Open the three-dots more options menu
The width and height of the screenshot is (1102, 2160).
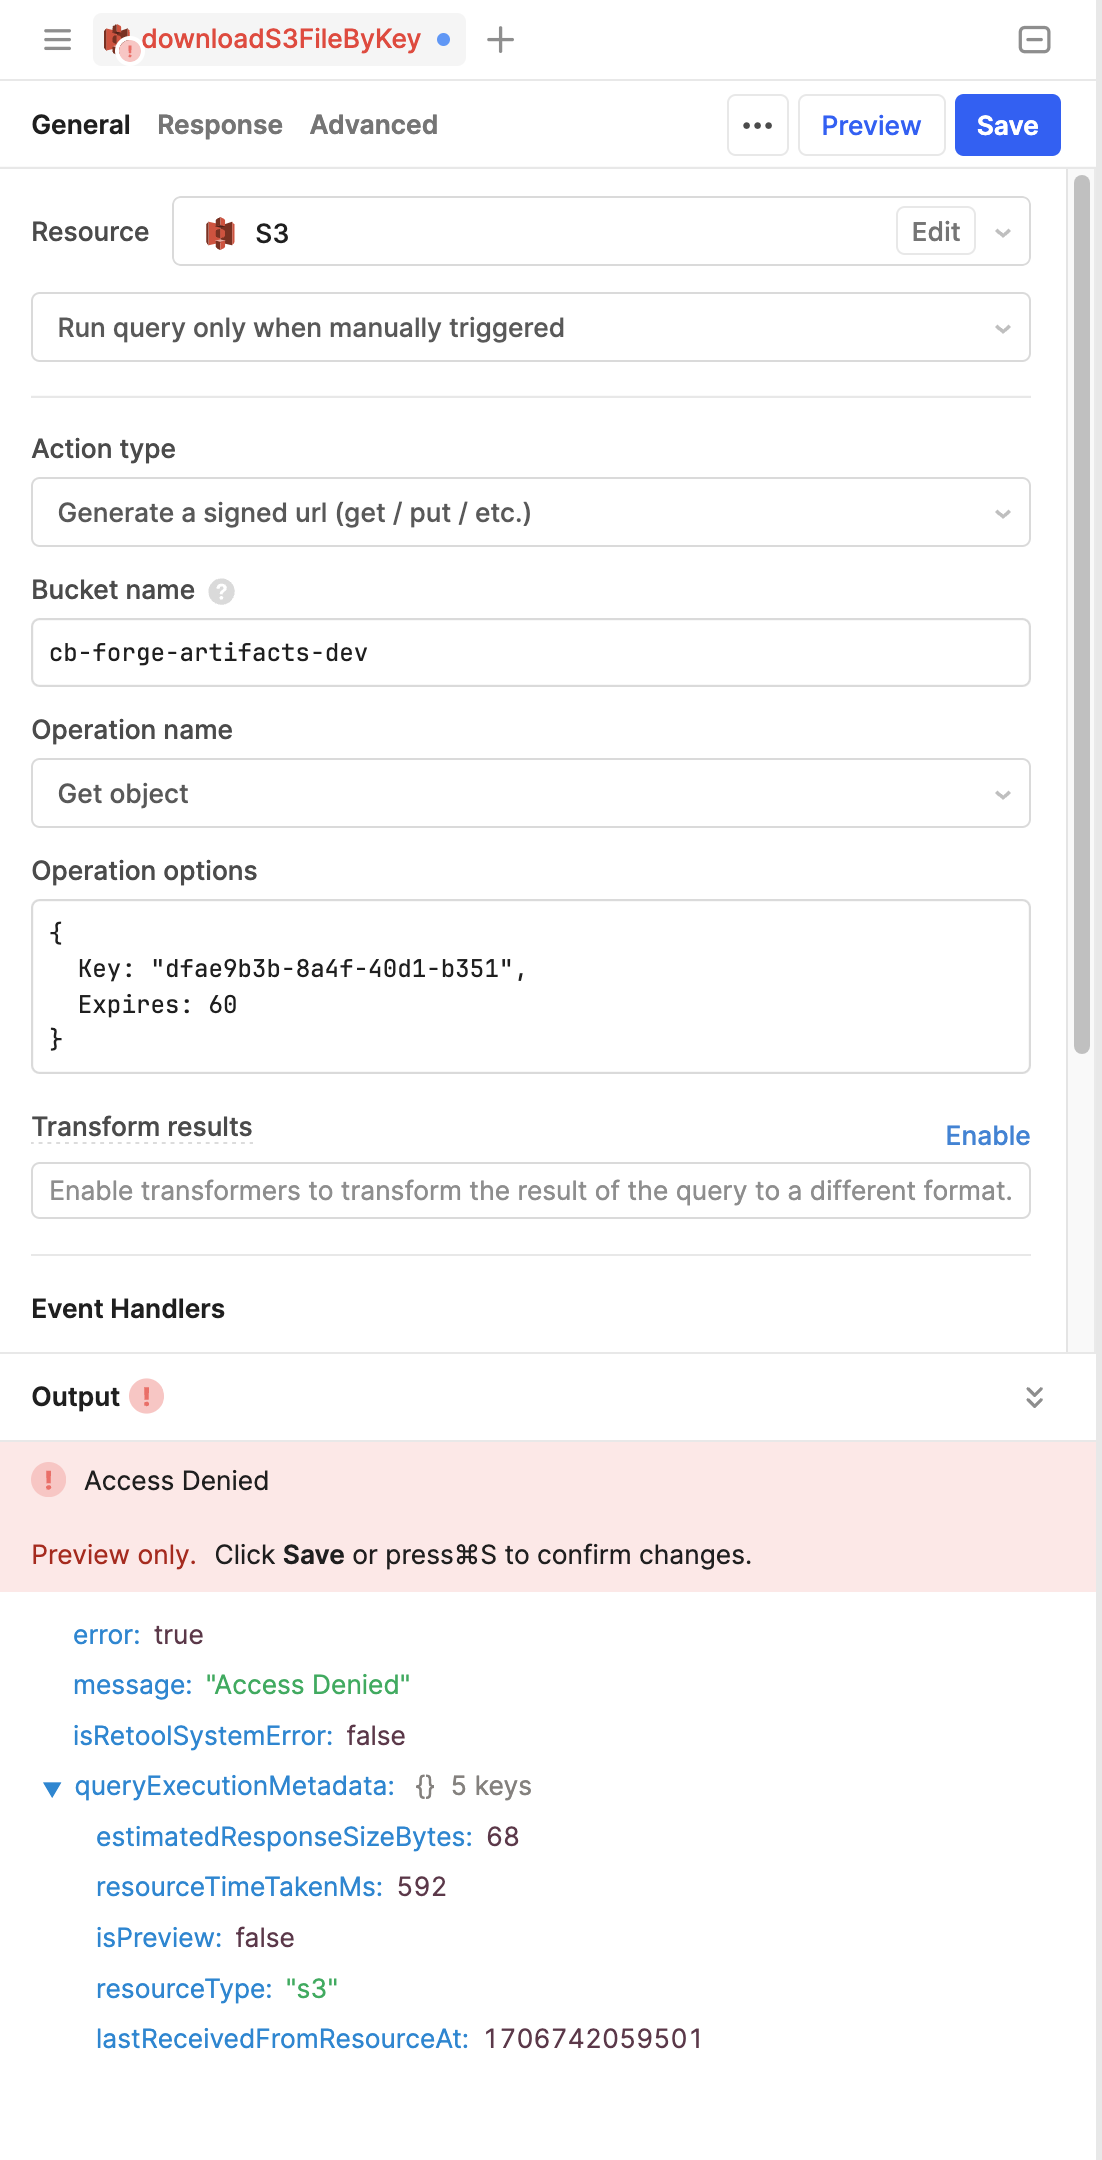[757, 126]
